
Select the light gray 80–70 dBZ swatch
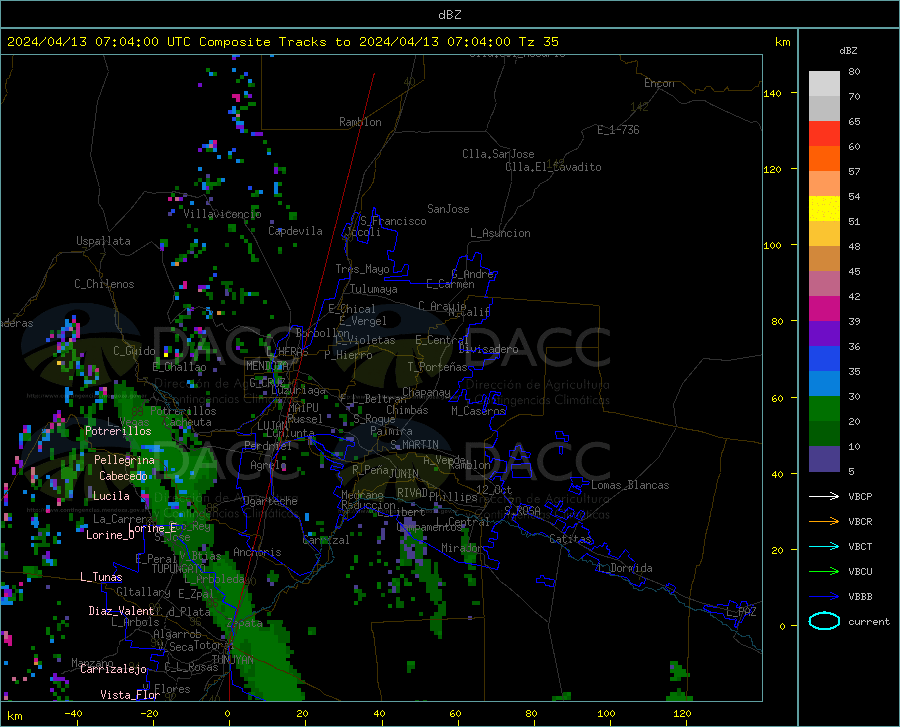point(824,84)
